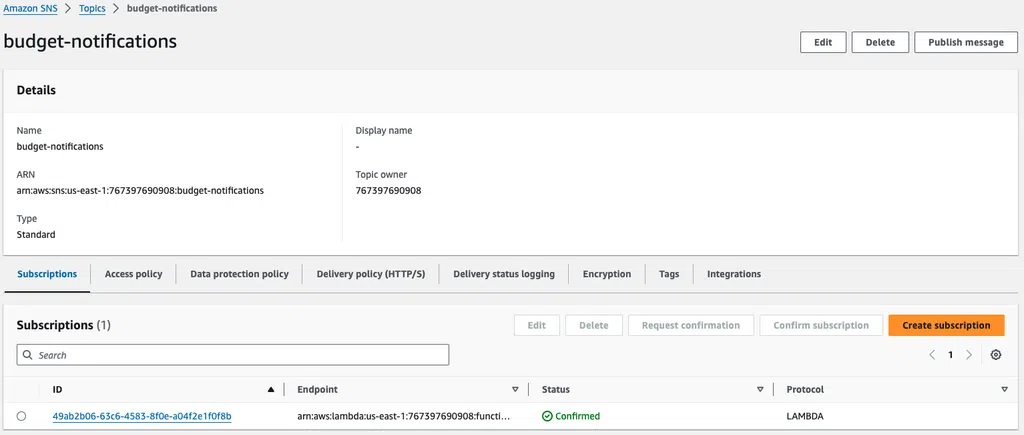Screen dimensions: 1024x435
Task: Select the subscription row radio button
Action: (22, 416)
